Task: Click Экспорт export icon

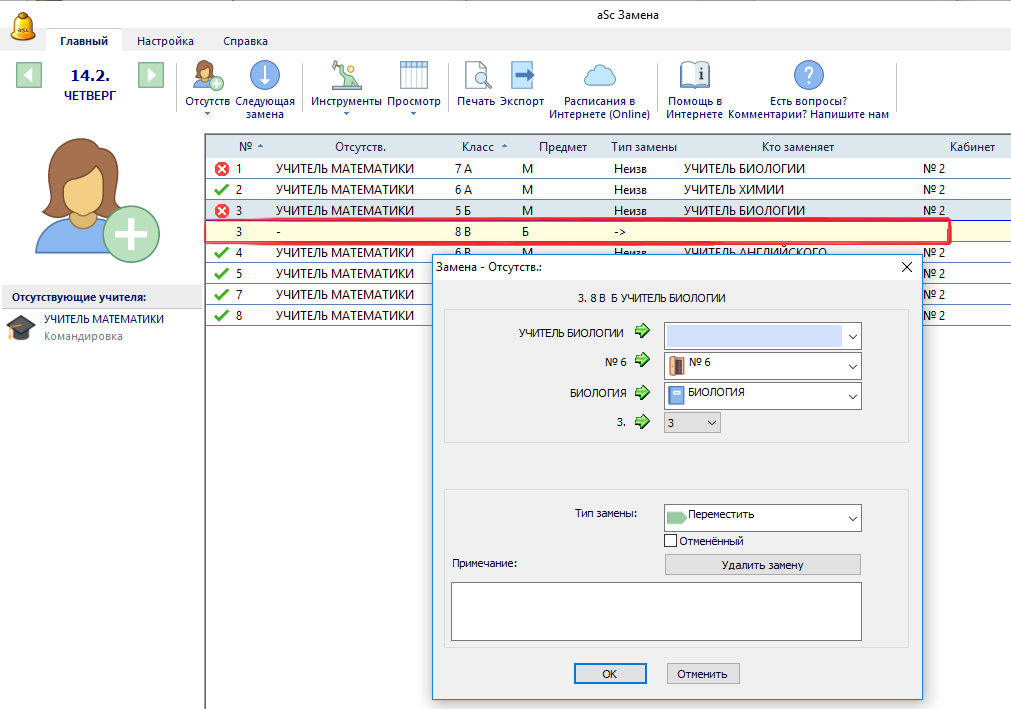Action: point(522,75)
